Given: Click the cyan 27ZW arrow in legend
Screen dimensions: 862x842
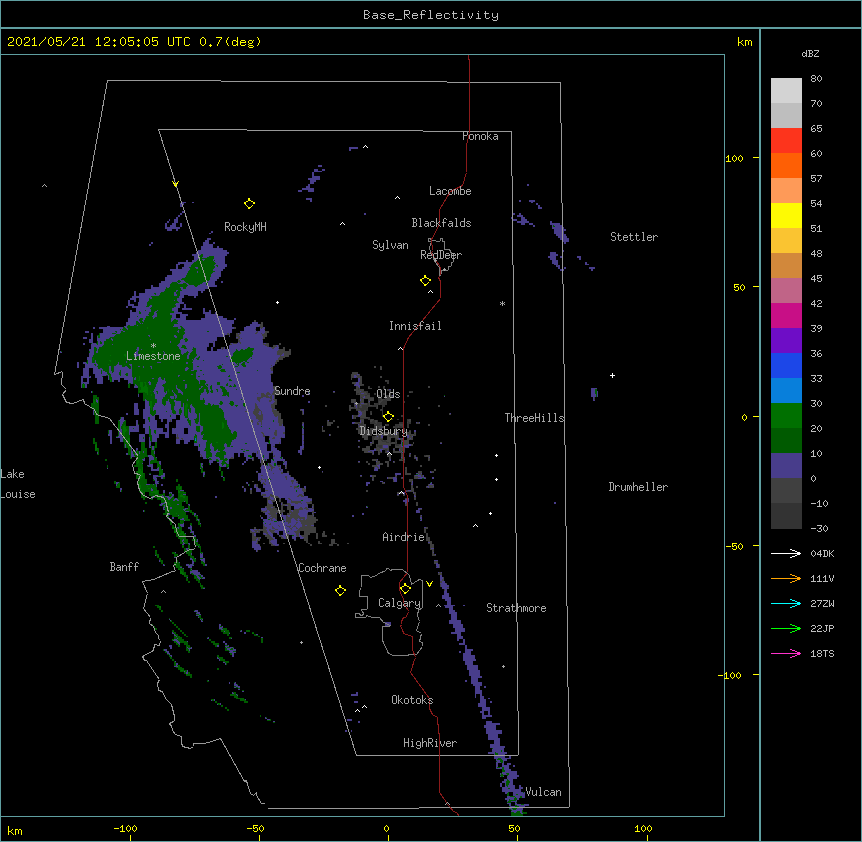Looking at the screenshot, I should click(786, 603).
